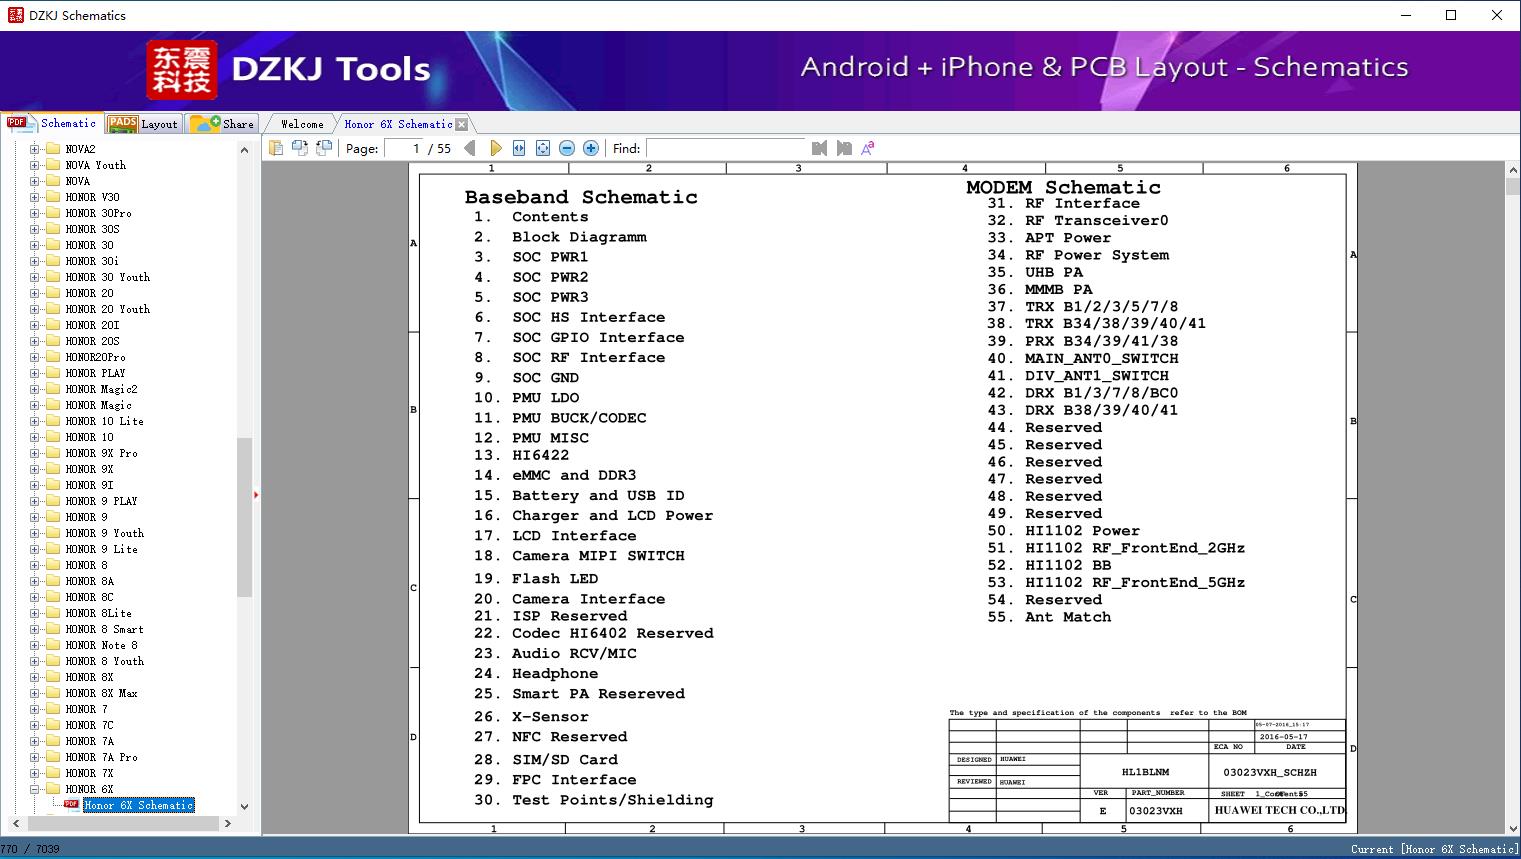Click the tree panel scroll down arrow

(244, 806)
